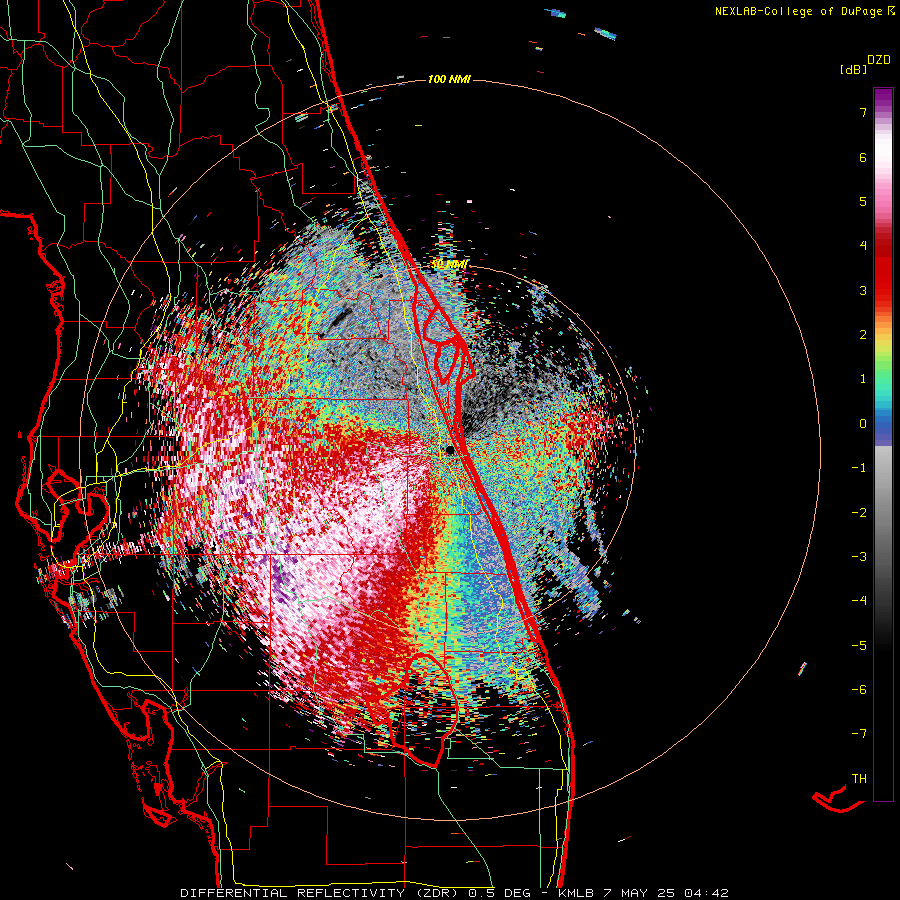Click the 04:42 timestamp in caption

(x=706, y=893)
